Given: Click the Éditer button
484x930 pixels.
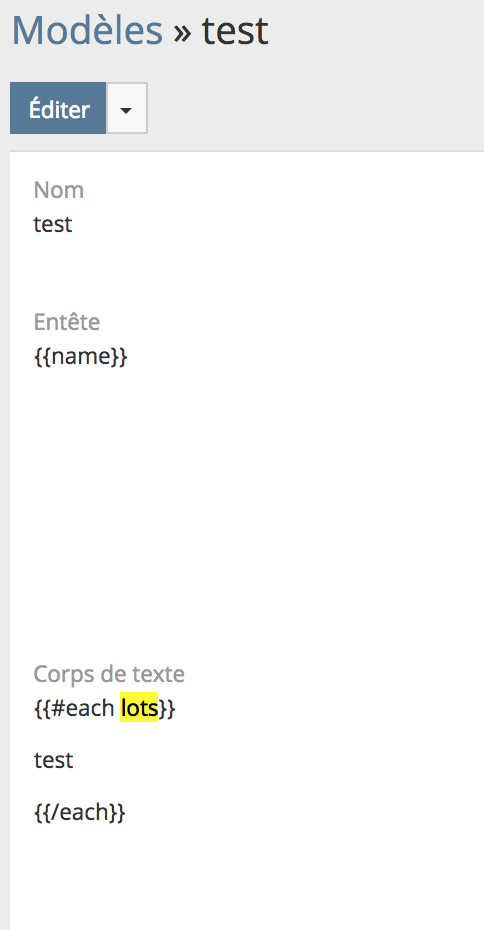Looking at the screenshot, I should coord(58,108).
